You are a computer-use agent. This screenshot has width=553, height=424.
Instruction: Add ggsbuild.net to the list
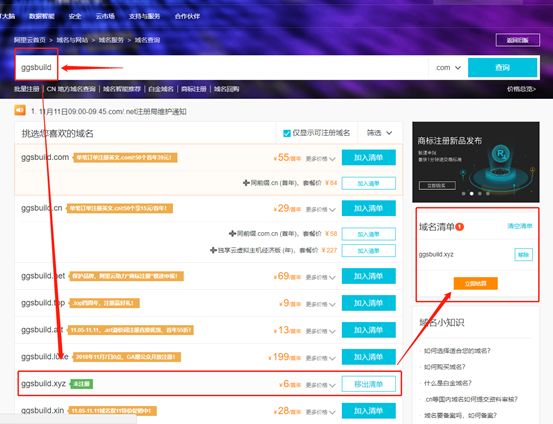pos(369,276)
